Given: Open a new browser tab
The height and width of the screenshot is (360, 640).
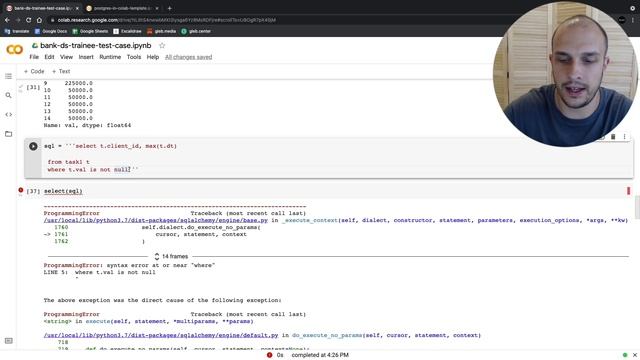Looking at the screenshot, I should coord(169,8).
